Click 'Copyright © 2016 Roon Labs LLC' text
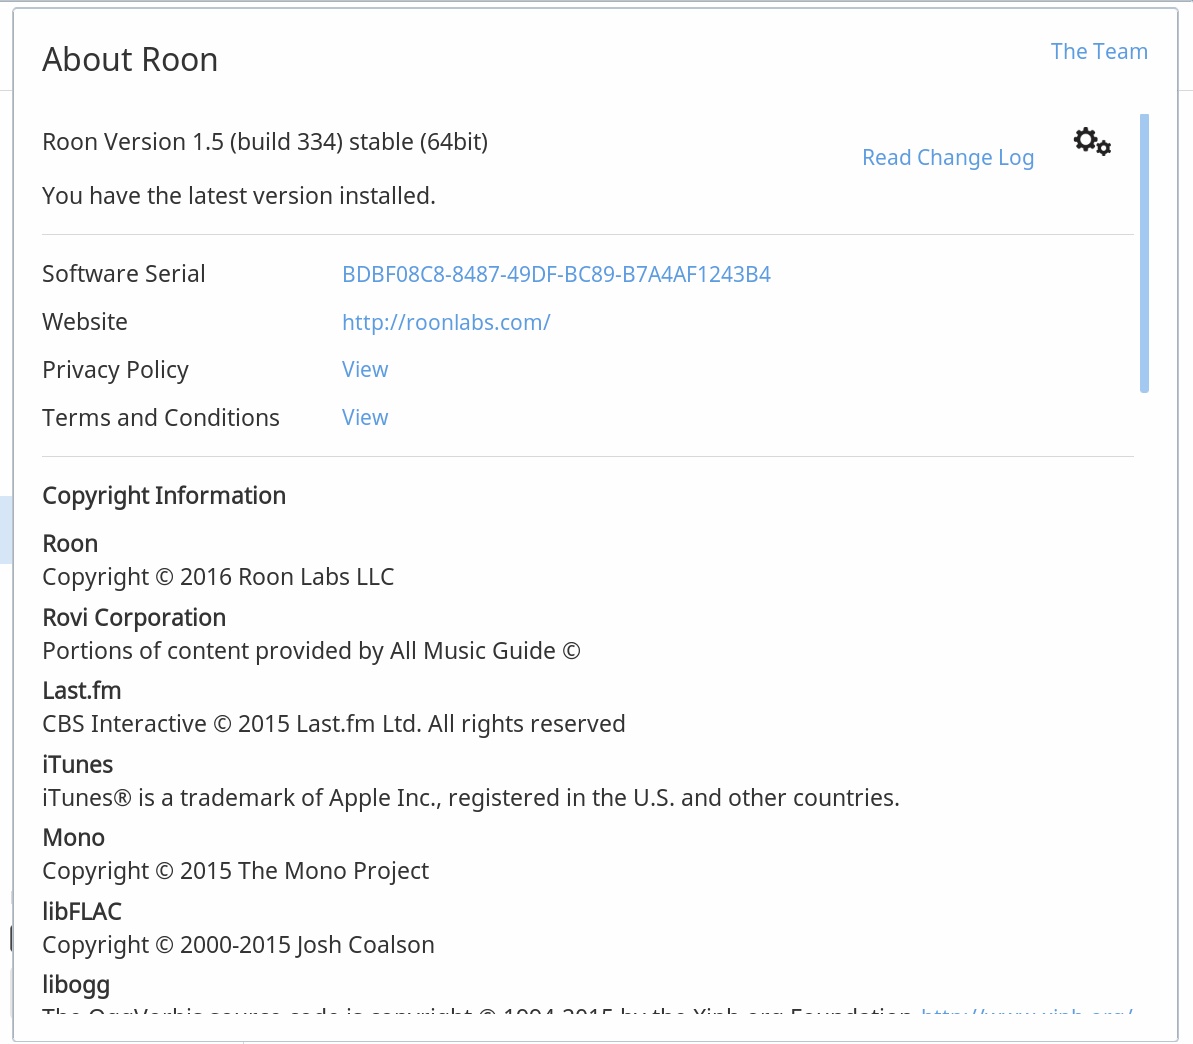This screenshot has height=1044, width=1193. (x=218, y=578)
